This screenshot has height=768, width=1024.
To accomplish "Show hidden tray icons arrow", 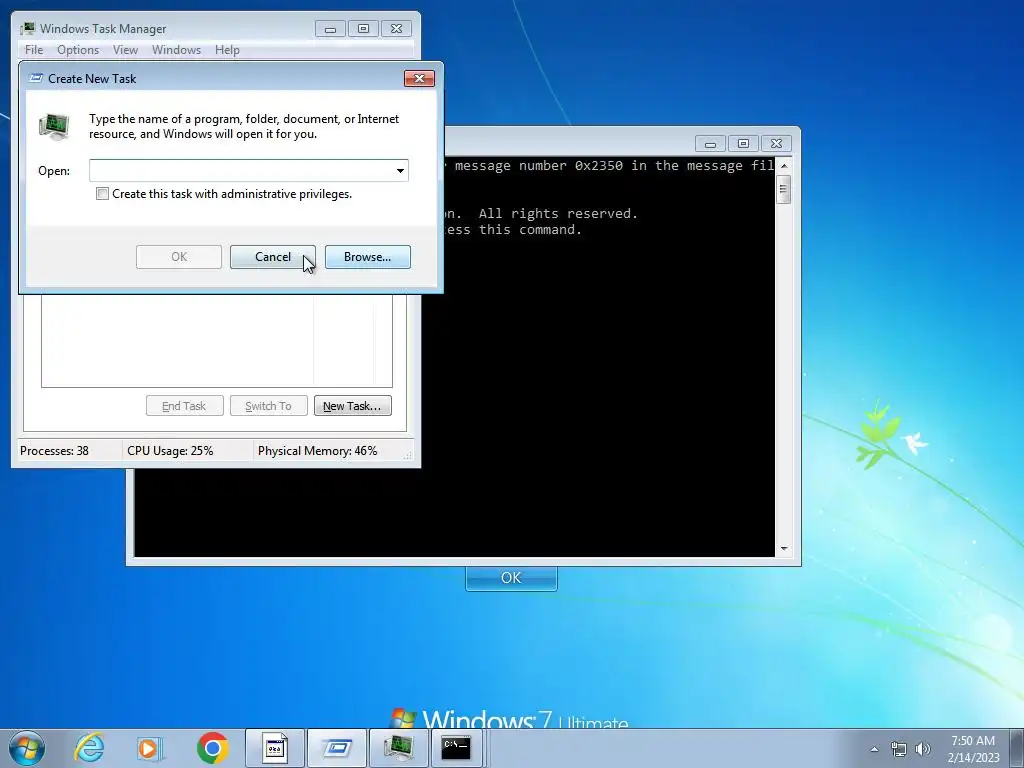I will (874, 749).
